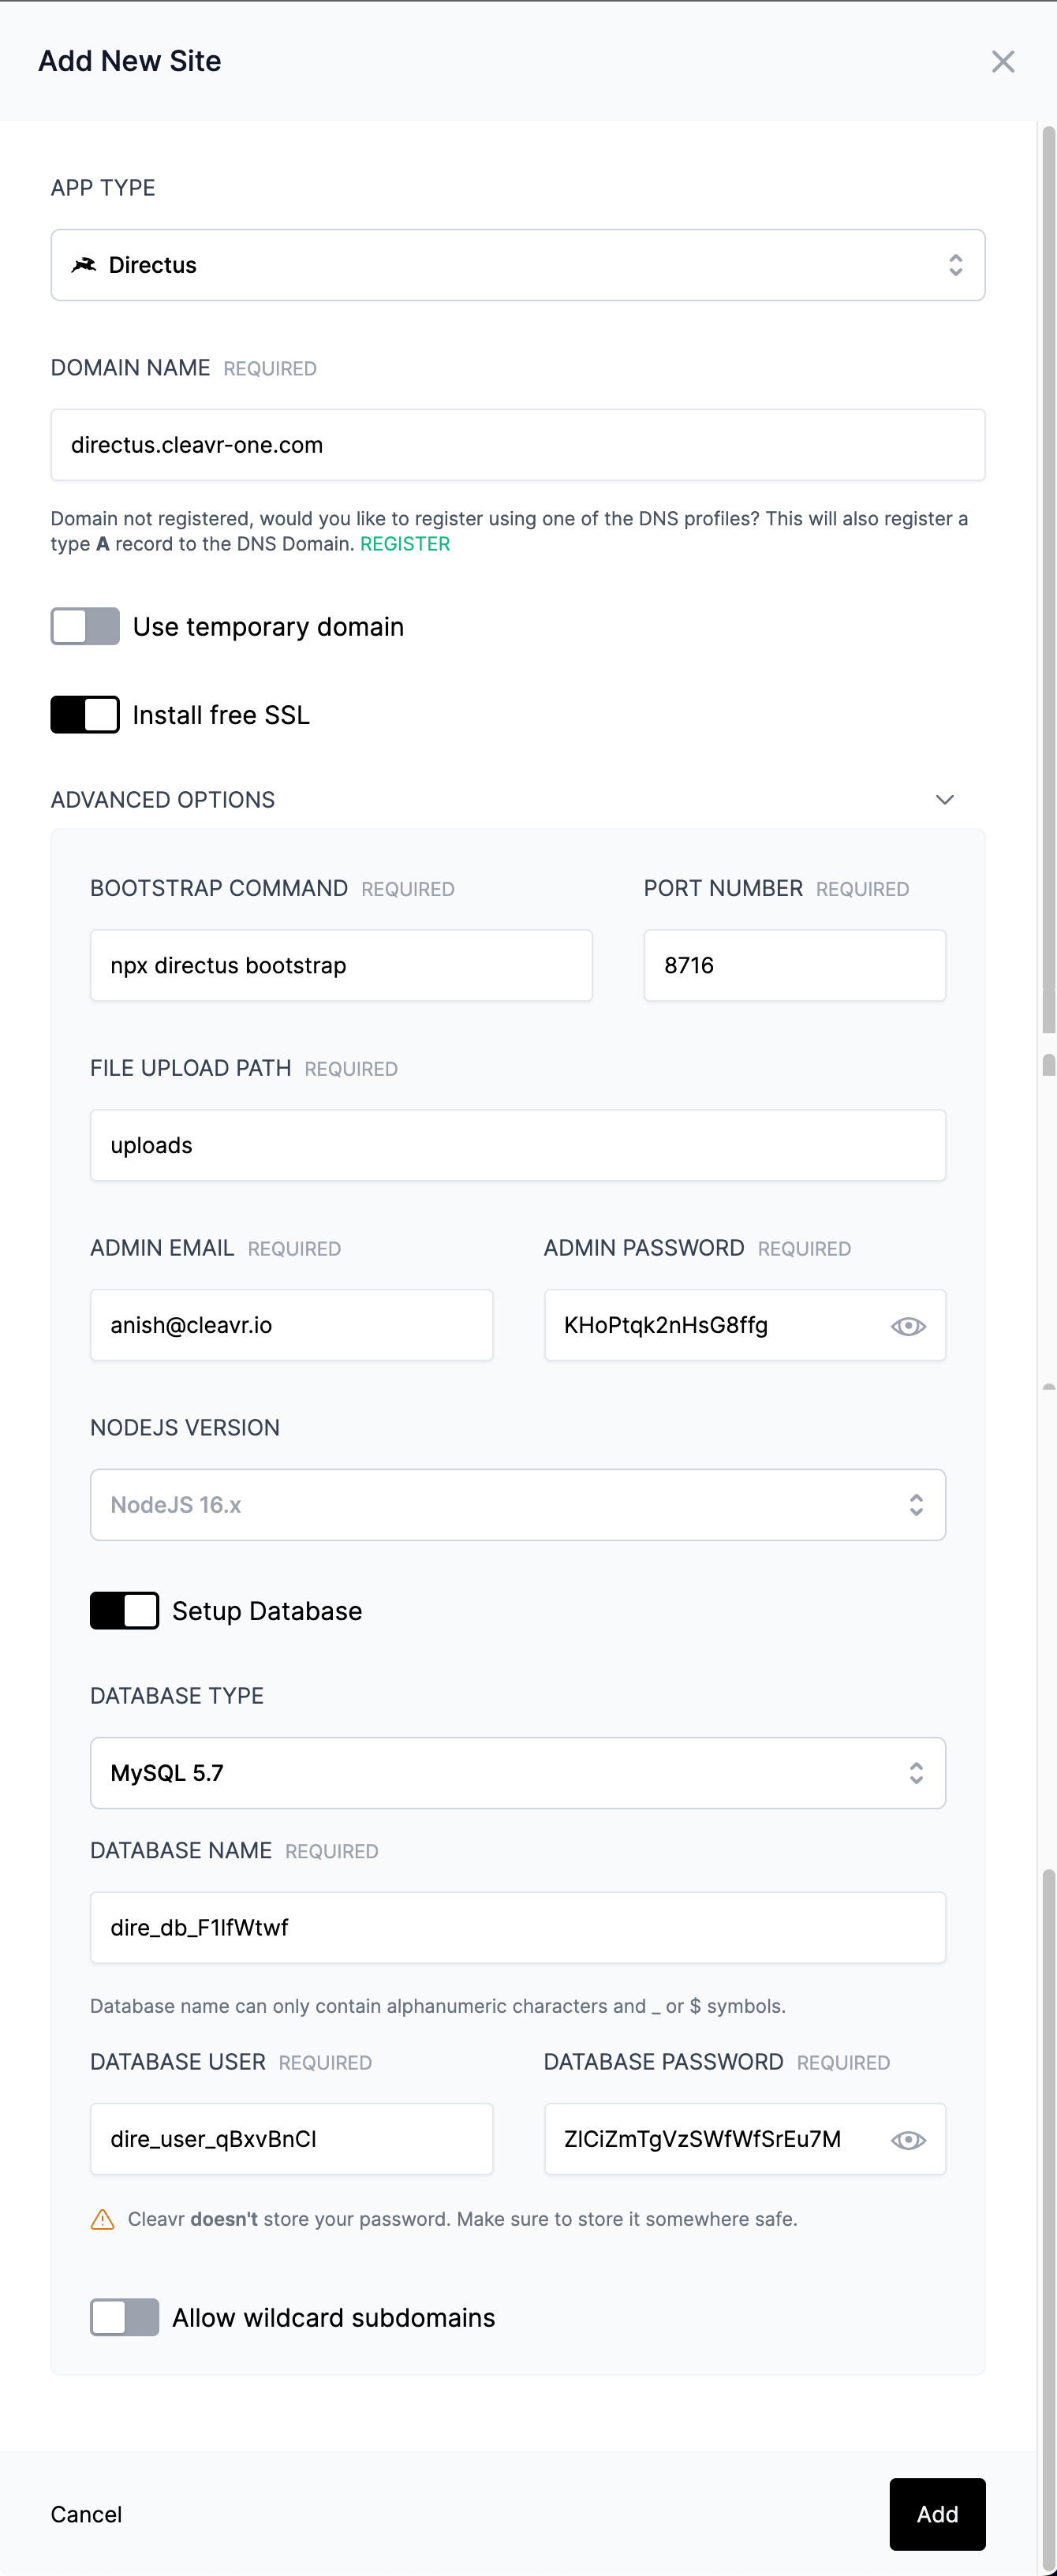Image resolution: width=1057 pixels, height=2576 pixels.
Task: Open the Database Type MySQL 5.7 dropdown
Action: pos(518,1773)
